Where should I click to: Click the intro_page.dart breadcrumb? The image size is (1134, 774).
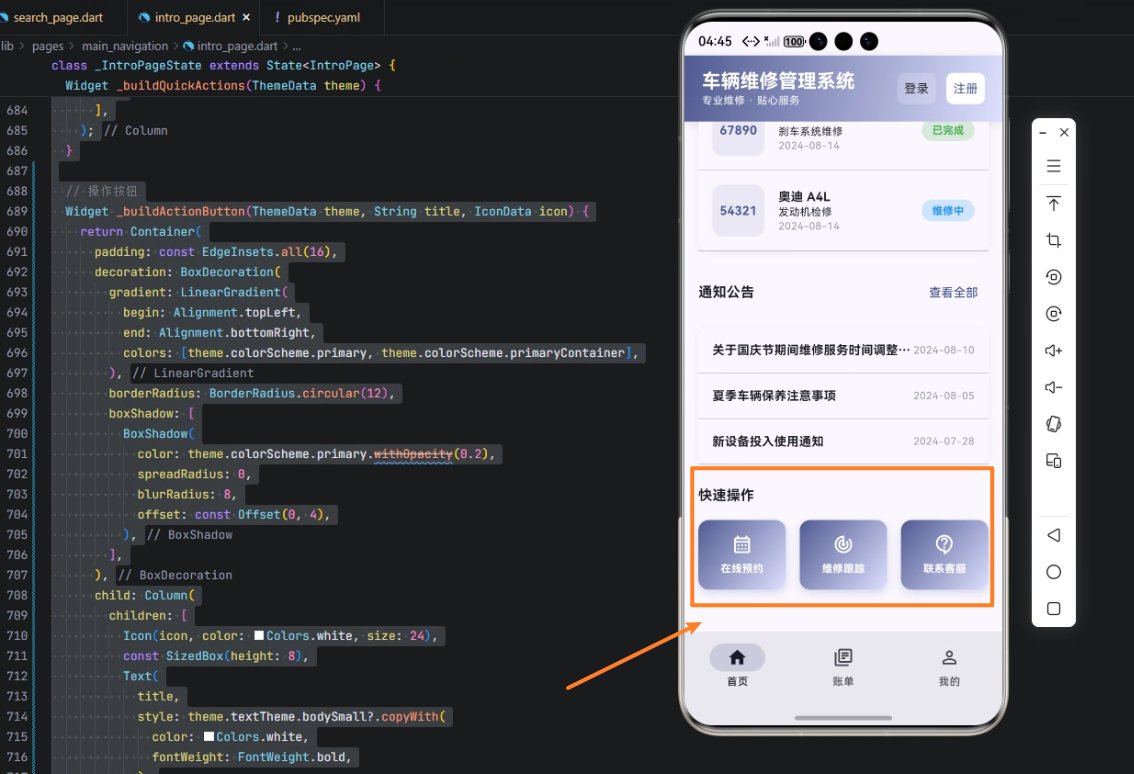[x=236, y=46]
